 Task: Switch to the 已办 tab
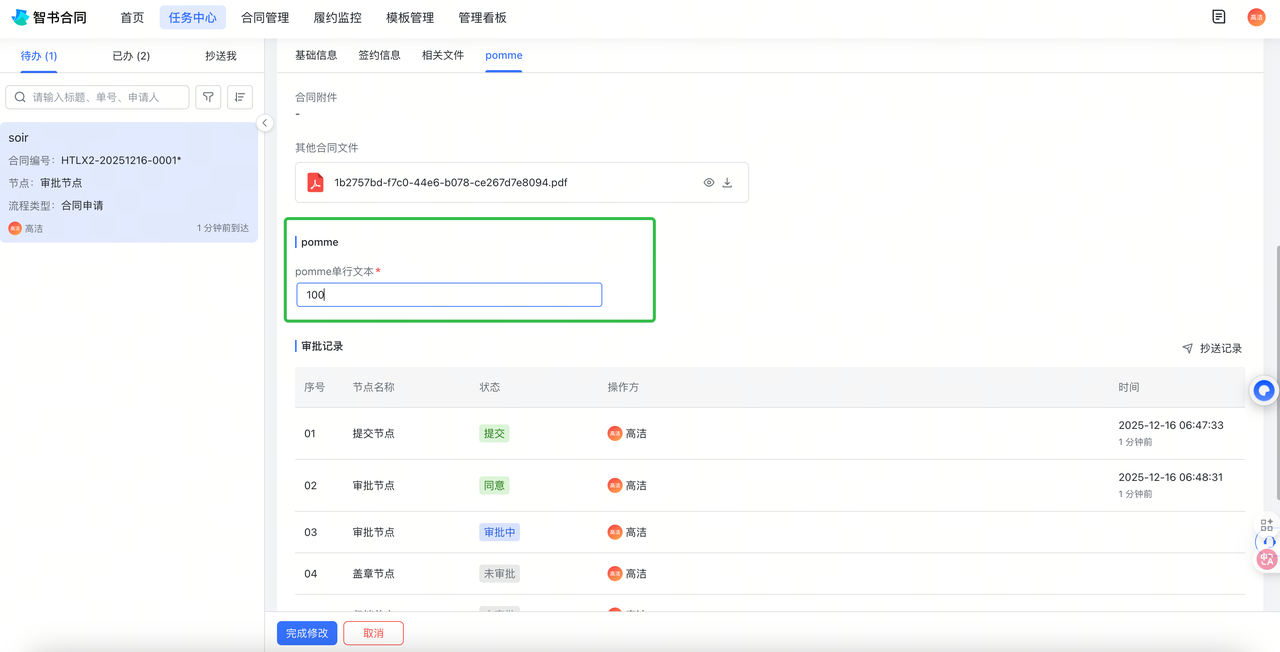click(x=130, y=56)
